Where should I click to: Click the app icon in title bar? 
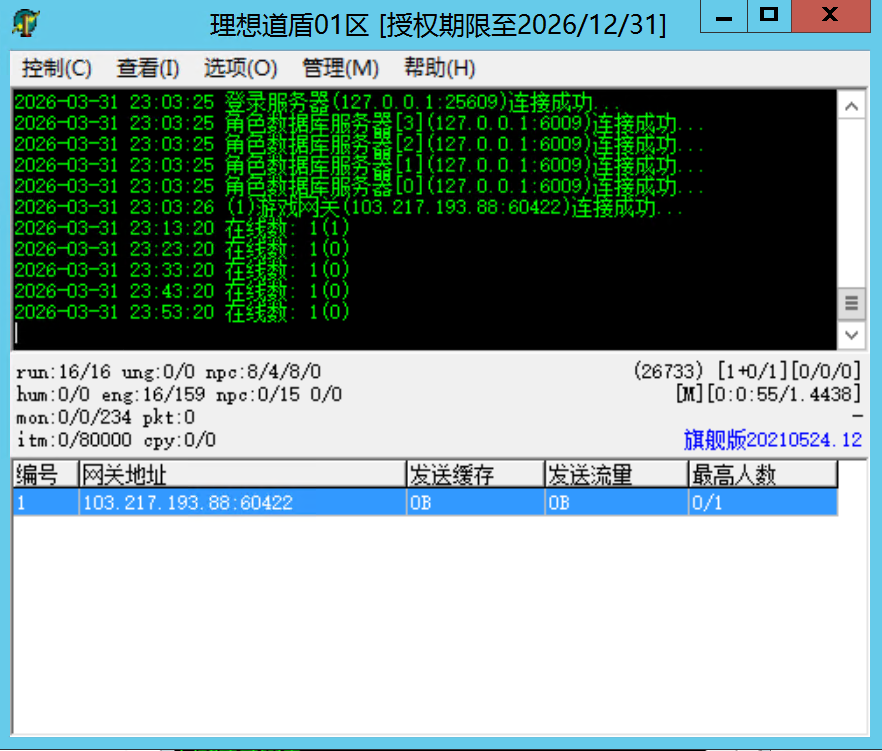26,22
